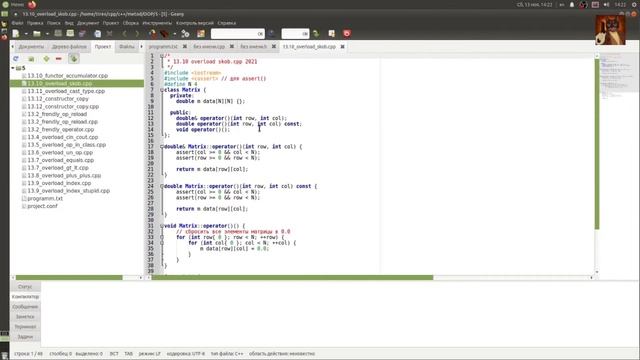Click the toolbar search text field
The image size is (640, 360).
coord(238,34)
